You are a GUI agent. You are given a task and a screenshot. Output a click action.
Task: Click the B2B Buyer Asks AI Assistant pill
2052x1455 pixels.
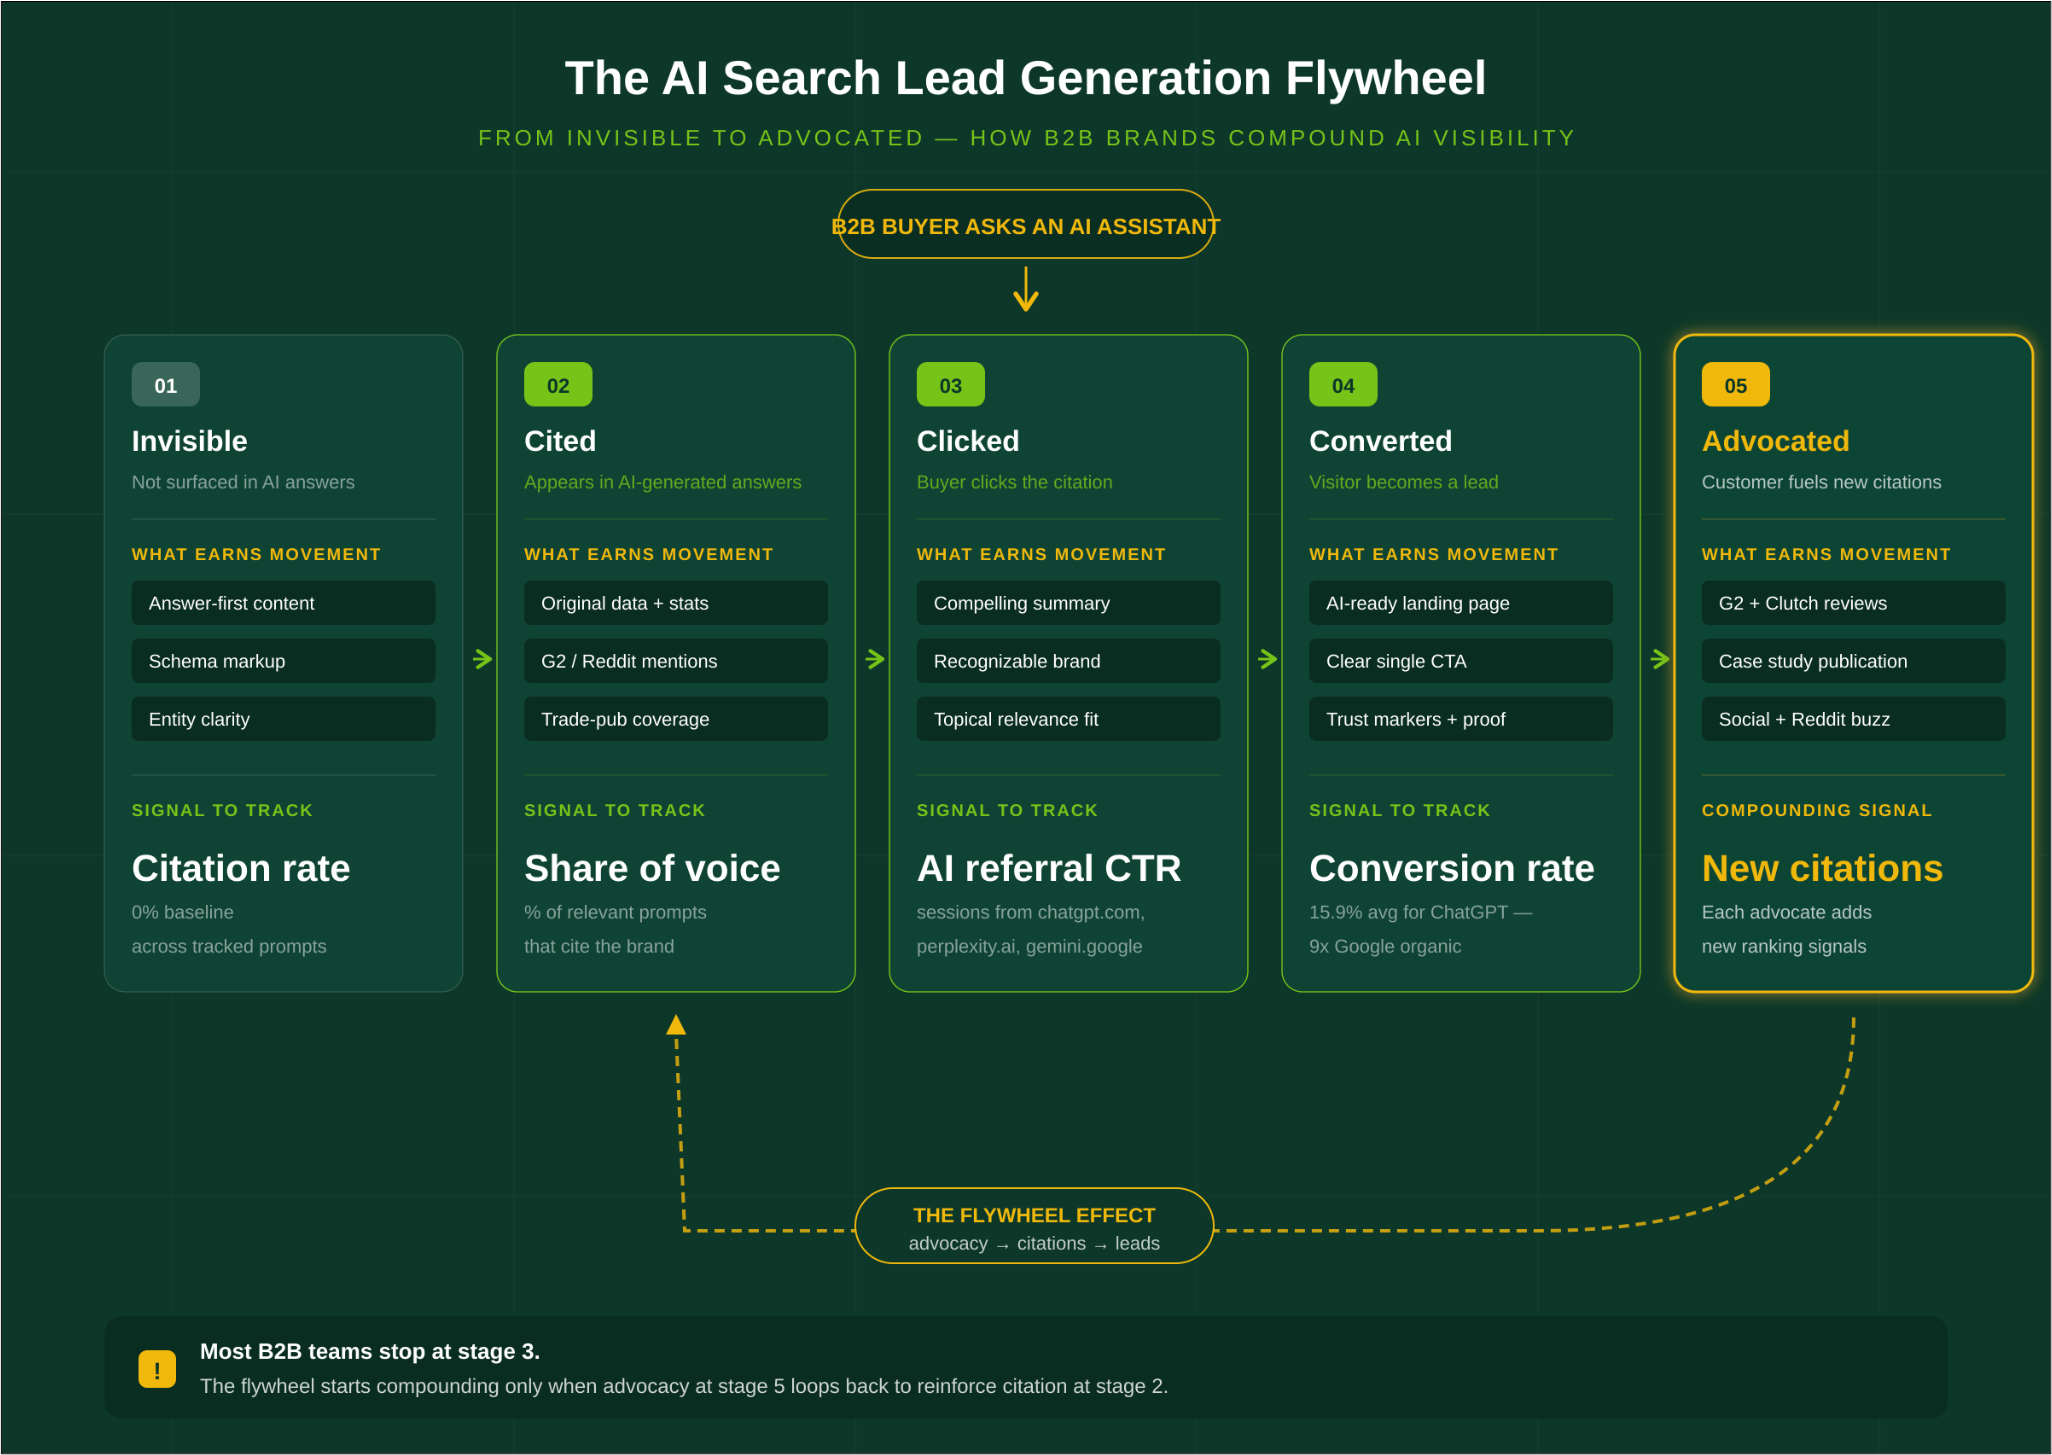coord(1025,225)
